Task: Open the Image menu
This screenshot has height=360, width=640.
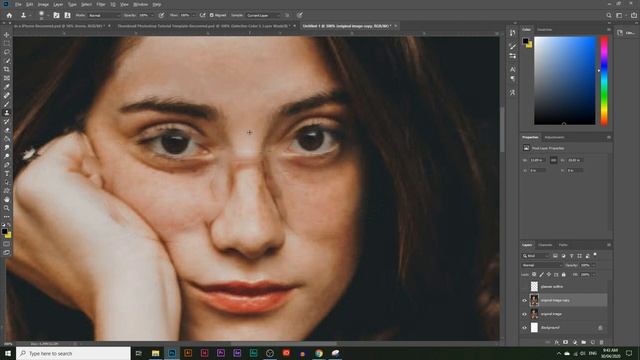Action: click(43, 4)
